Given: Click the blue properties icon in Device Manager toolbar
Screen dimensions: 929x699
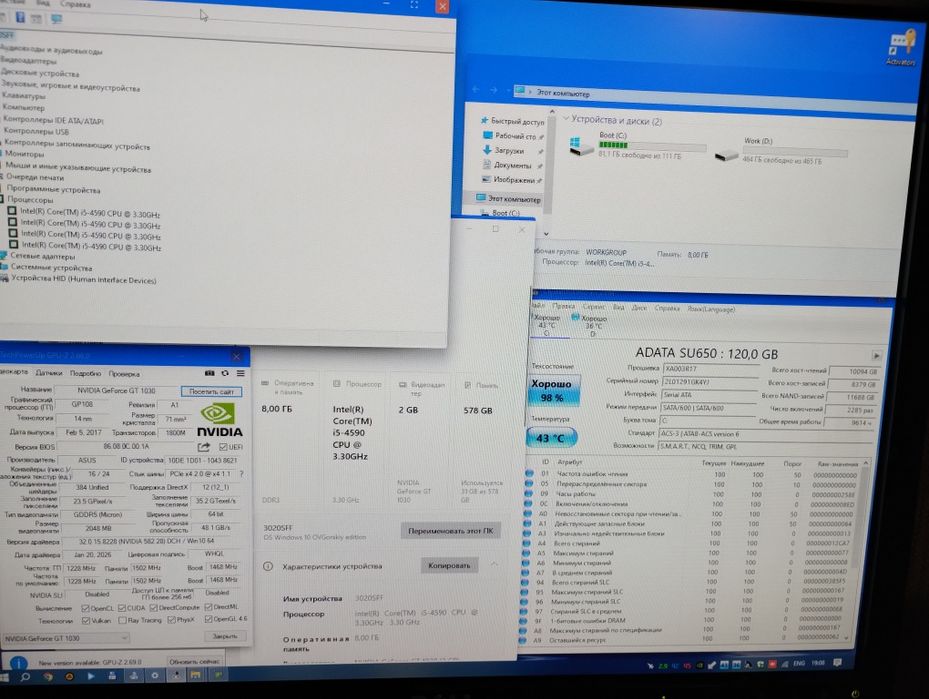Looking at the screenshot, I should [x=20, y=17].
